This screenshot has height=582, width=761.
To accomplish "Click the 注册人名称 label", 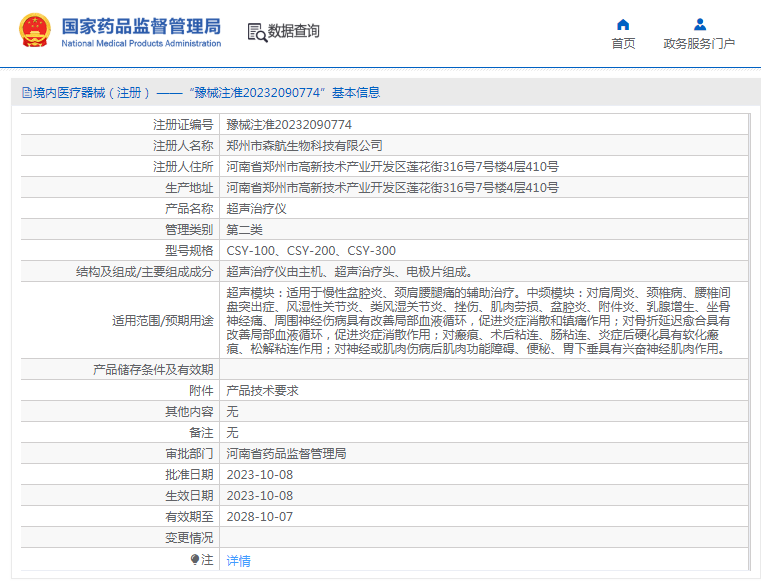I will pyautogui.click(x=183, y=146).
